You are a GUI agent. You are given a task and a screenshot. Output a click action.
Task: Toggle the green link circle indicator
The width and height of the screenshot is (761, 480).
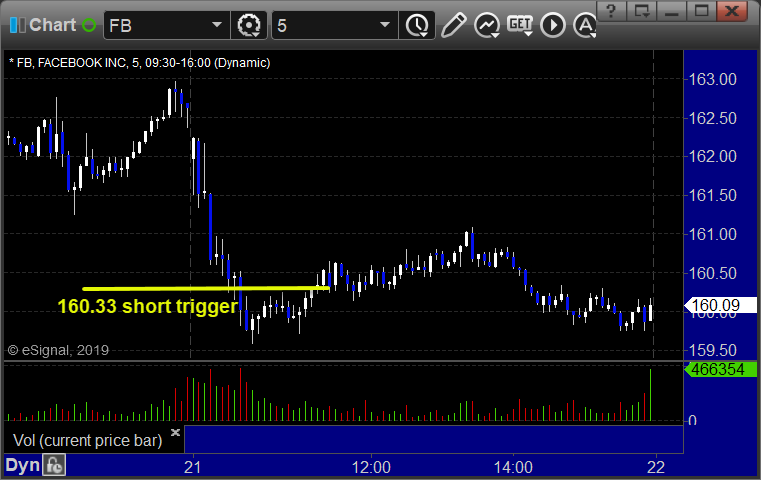tap(89, 25)
